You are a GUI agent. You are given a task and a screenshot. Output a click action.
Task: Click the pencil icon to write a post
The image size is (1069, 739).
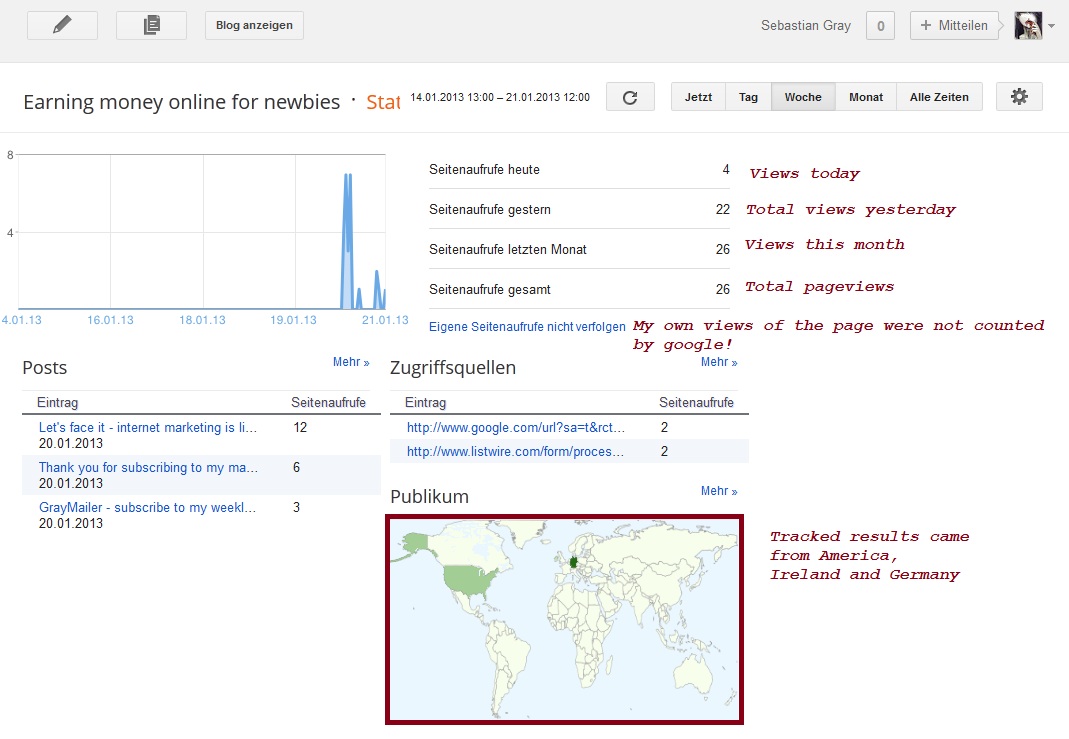pyautogui.click(x=62, y=26)
